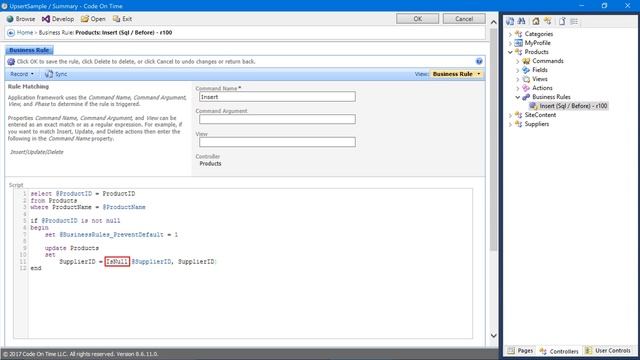The image size is (640, 360).
Task: Click the Categories controller icon
Action: point(518,34)
